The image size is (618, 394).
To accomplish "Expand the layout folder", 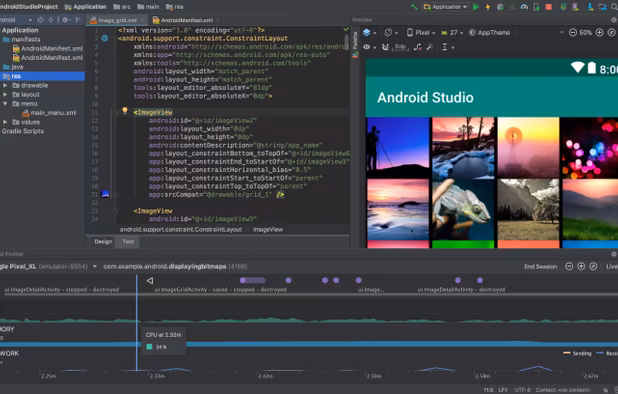I will pos(5,95).
